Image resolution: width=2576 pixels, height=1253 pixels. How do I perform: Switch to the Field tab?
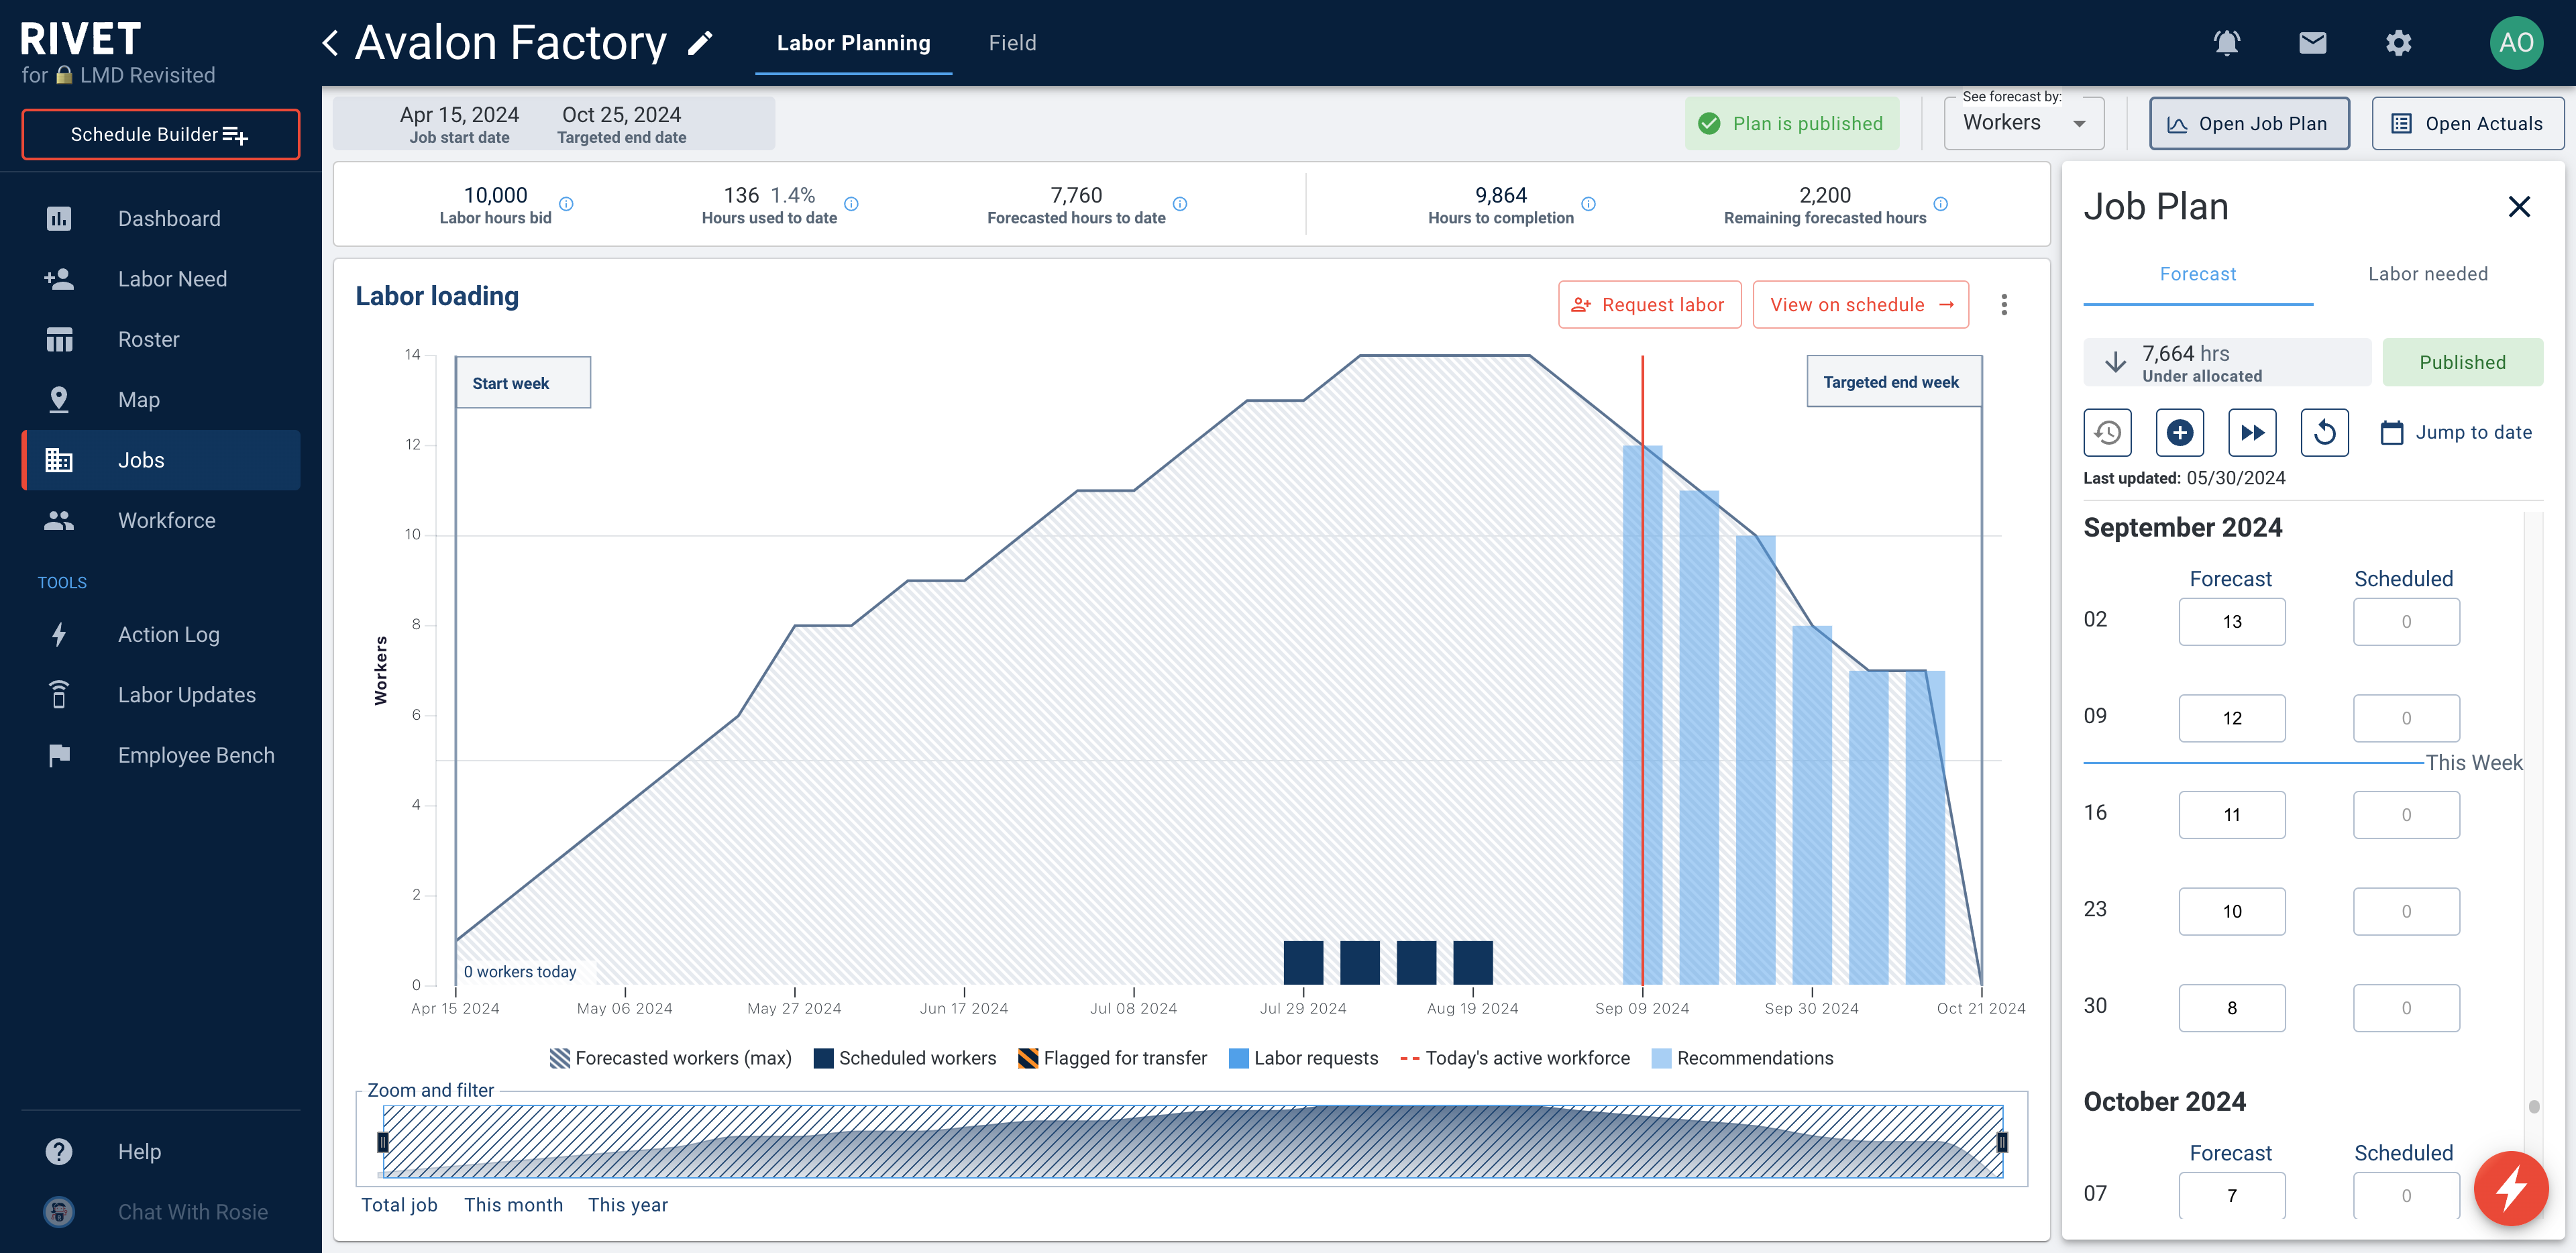click(1012, 43)
